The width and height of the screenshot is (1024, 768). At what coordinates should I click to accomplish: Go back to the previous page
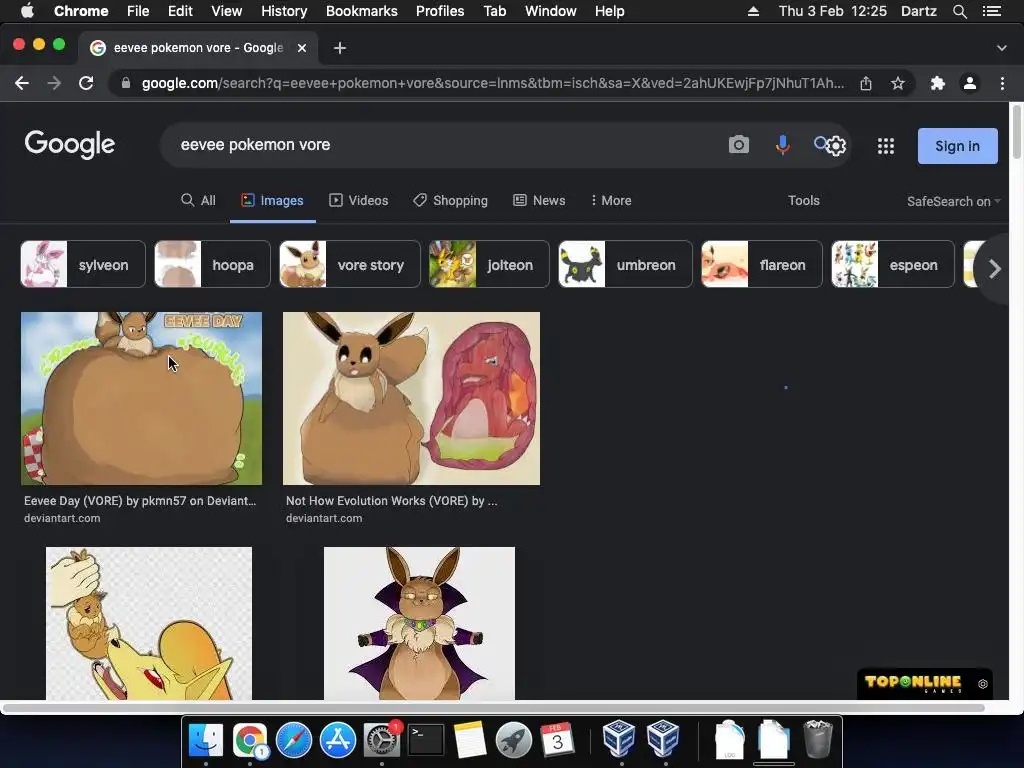pyautogui.click(x=22, y=84)
